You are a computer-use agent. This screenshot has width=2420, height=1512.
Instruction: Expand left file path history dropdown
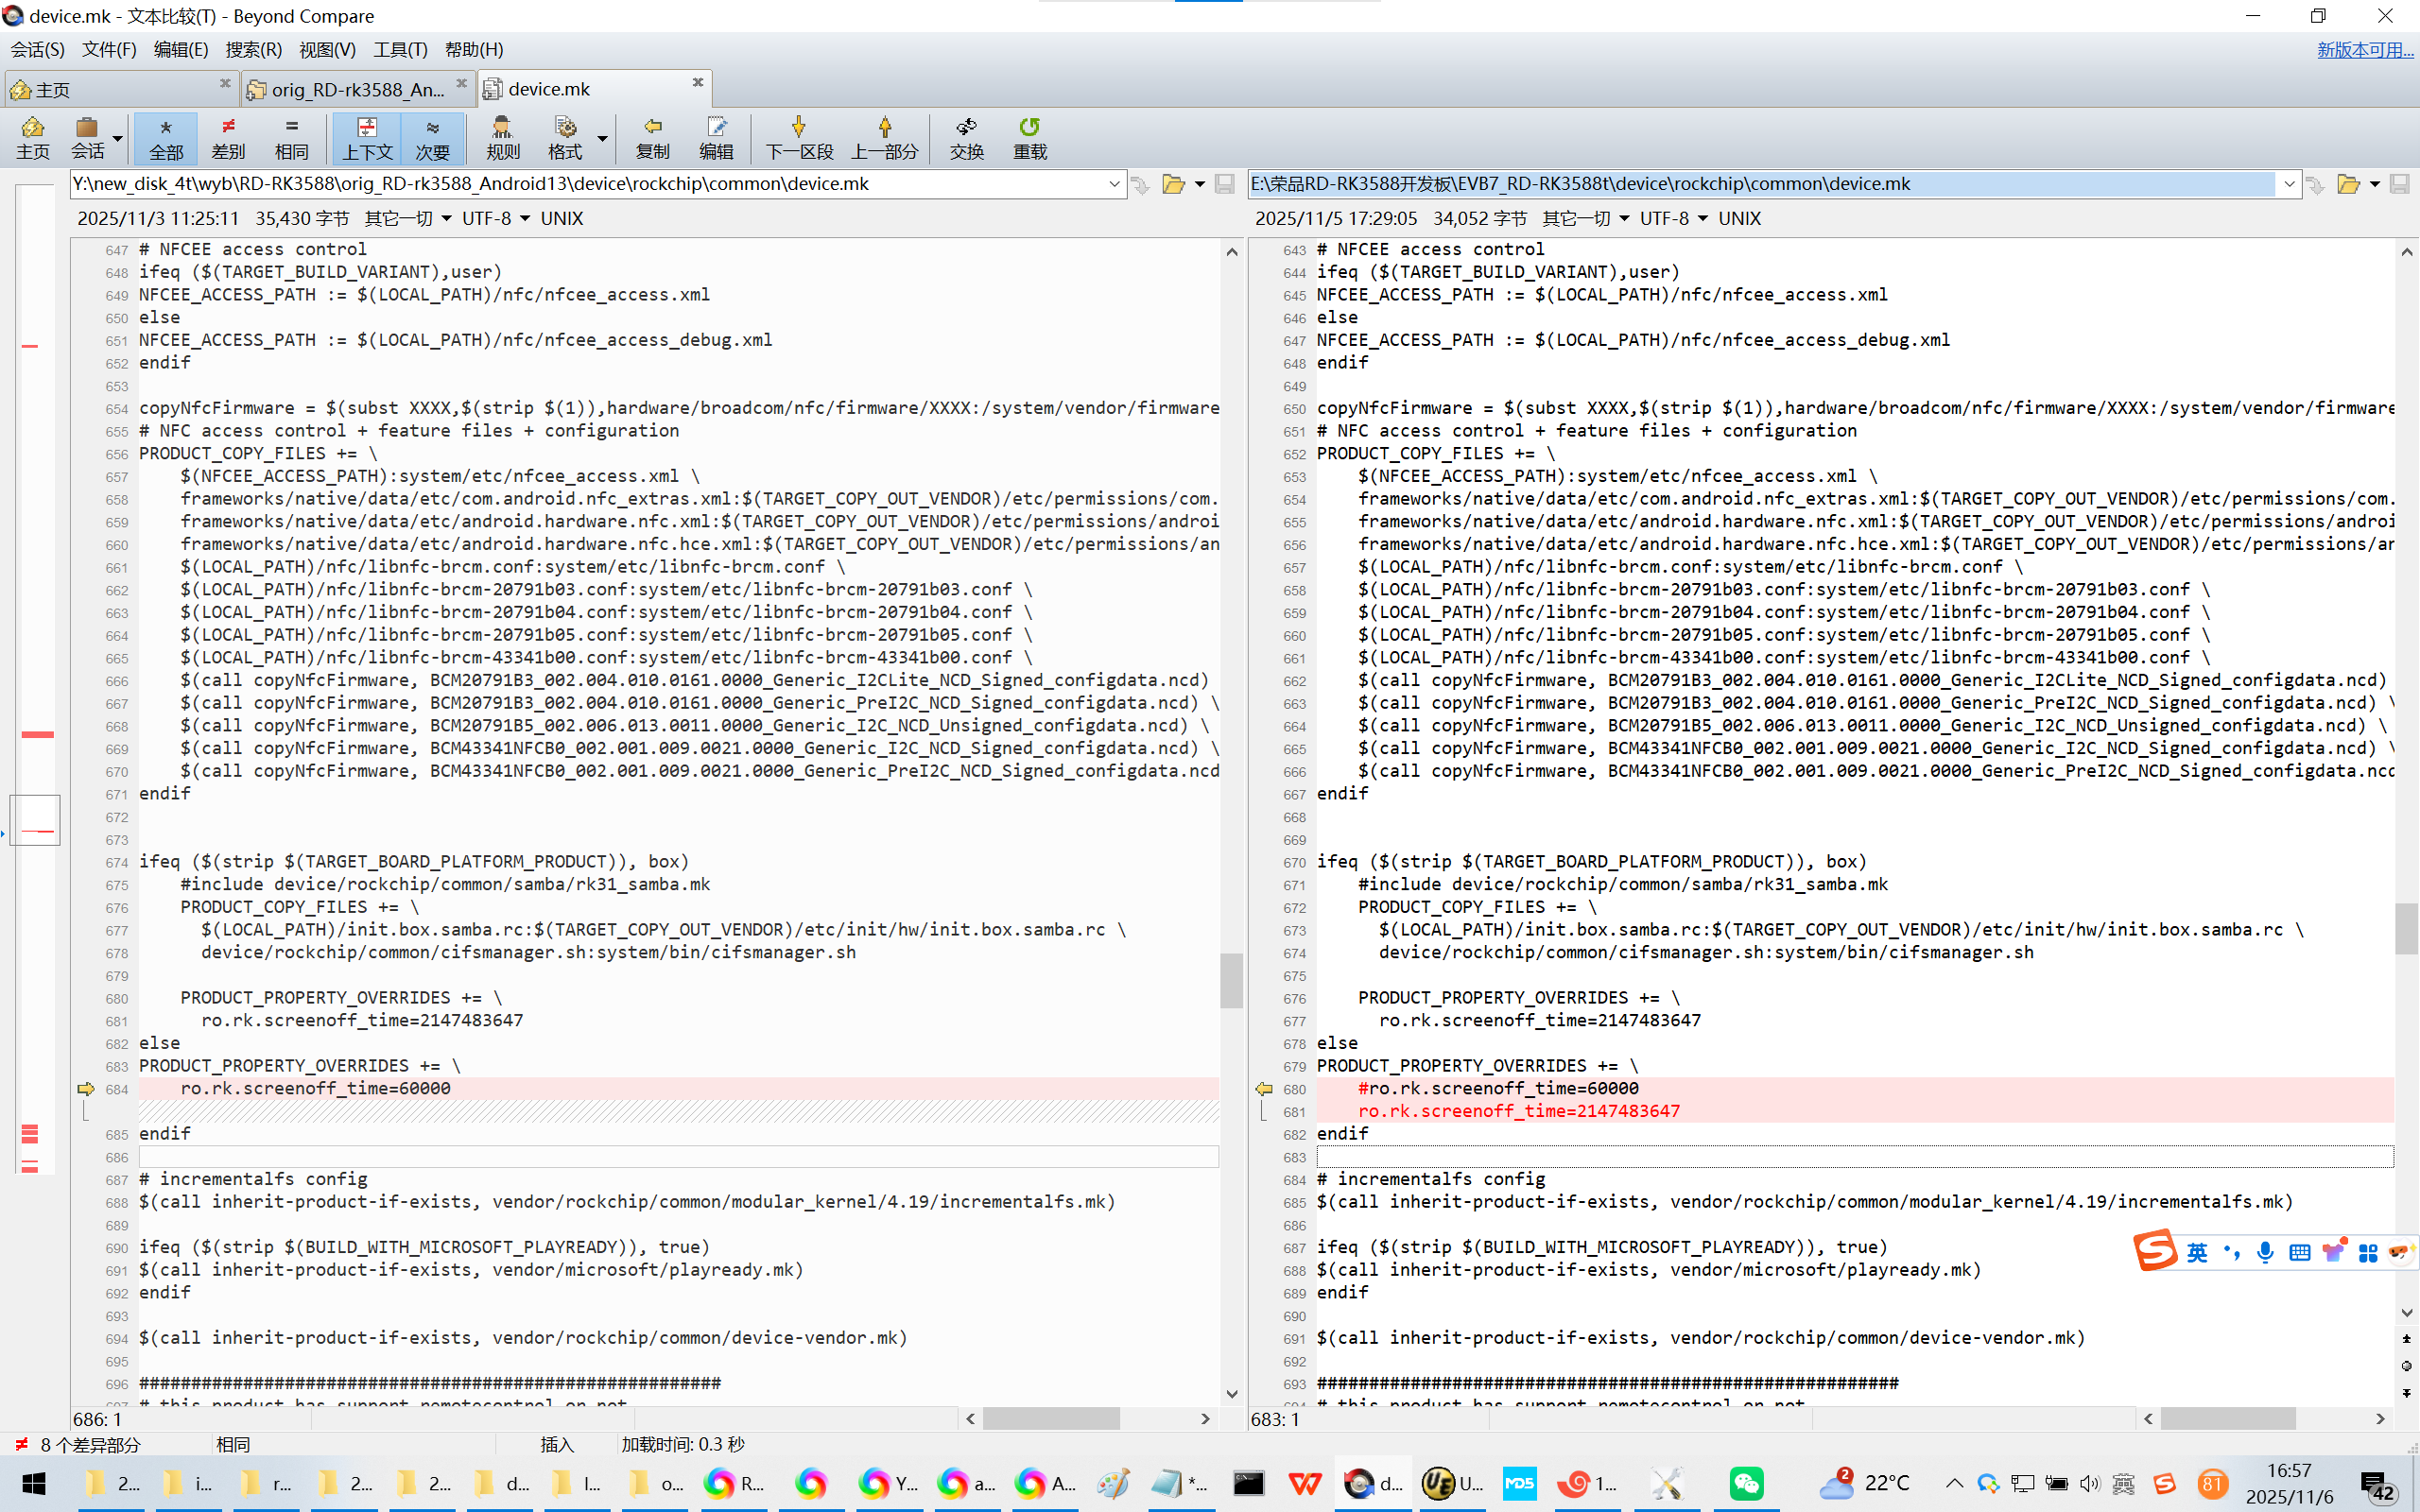click(x=1114, y=184)
